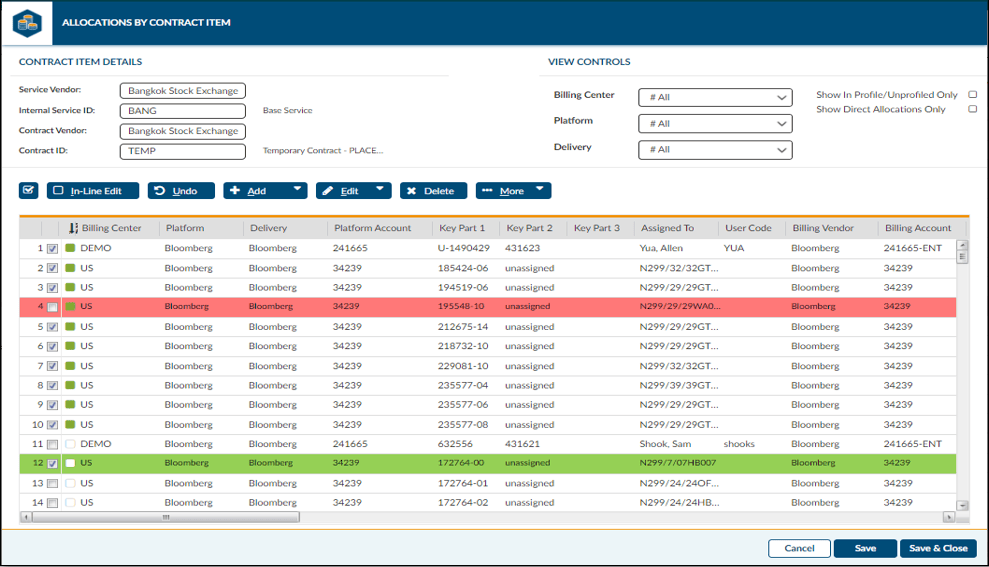Click green status square in row 7

point(70,366)
